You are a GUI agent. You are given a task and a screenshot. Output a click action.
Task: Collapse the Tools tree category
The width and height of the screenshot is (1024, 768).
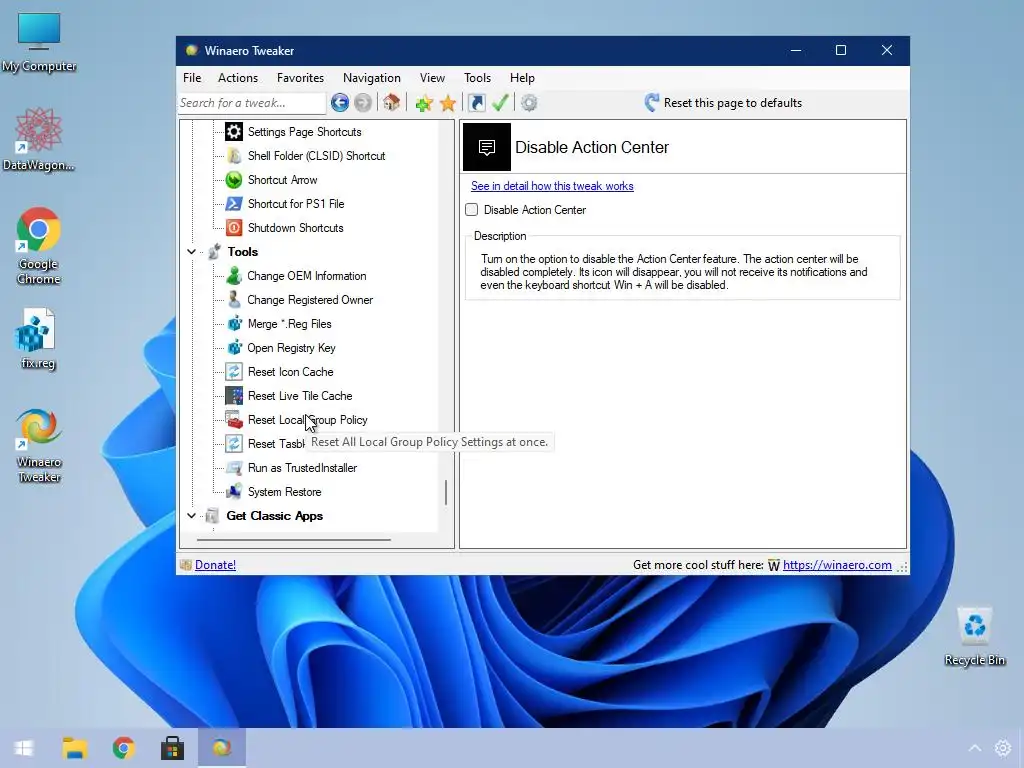[191, 252]
